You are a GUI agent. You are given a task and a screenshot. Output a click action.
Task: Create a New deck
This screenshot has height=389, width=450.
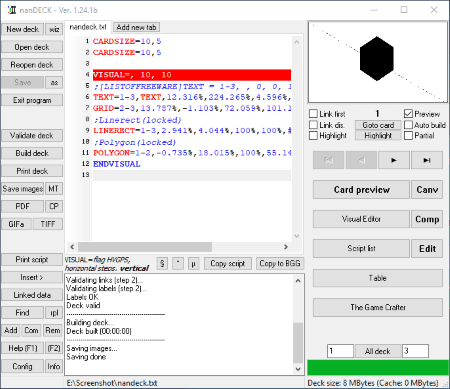coord(22,29)
